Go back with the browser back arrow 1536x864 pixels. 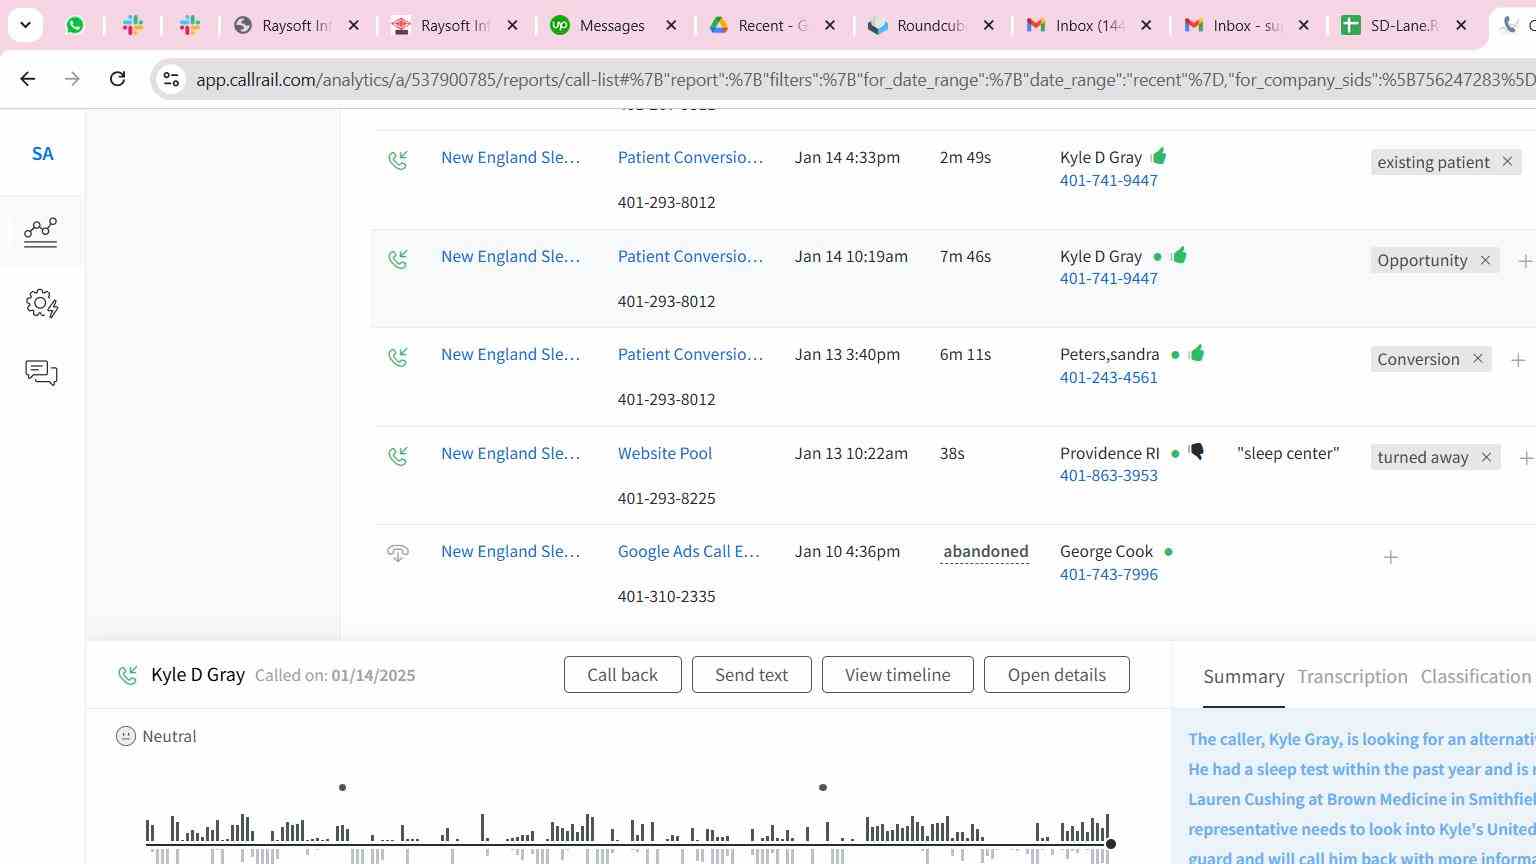pos(28,78)
